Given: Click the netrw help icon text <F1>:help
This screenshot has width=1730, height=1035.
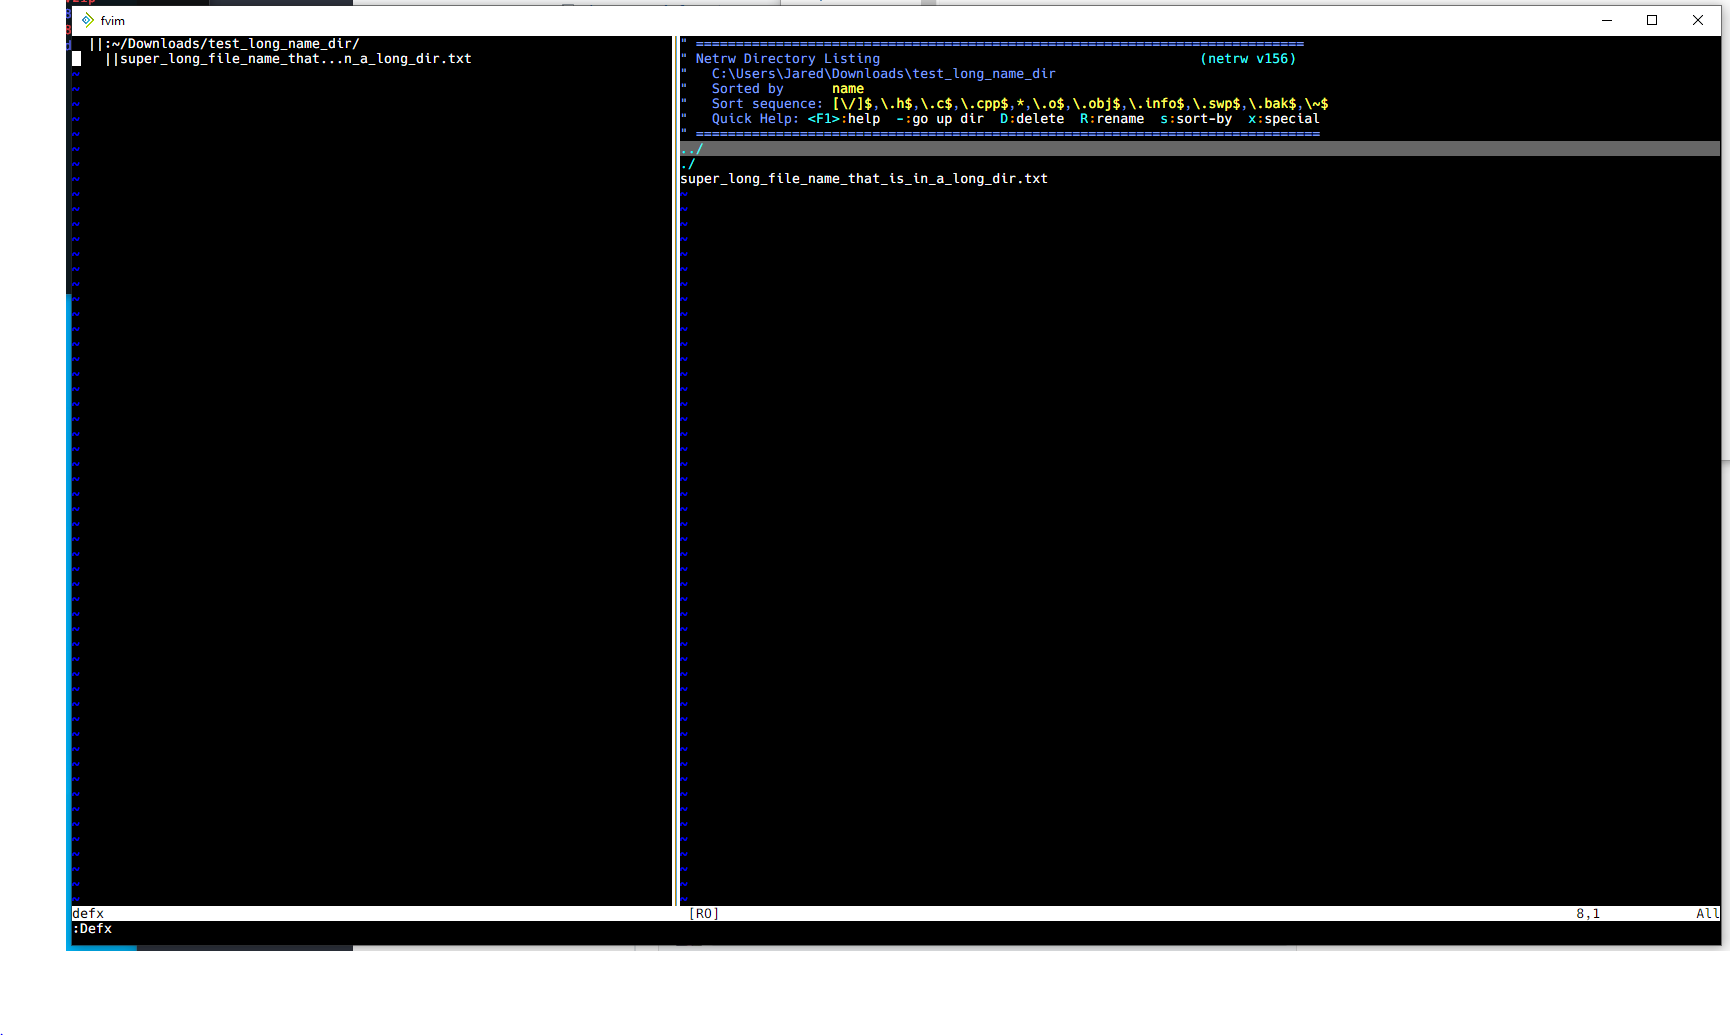Looking at the screenshot, I should [x=843, y=118].
